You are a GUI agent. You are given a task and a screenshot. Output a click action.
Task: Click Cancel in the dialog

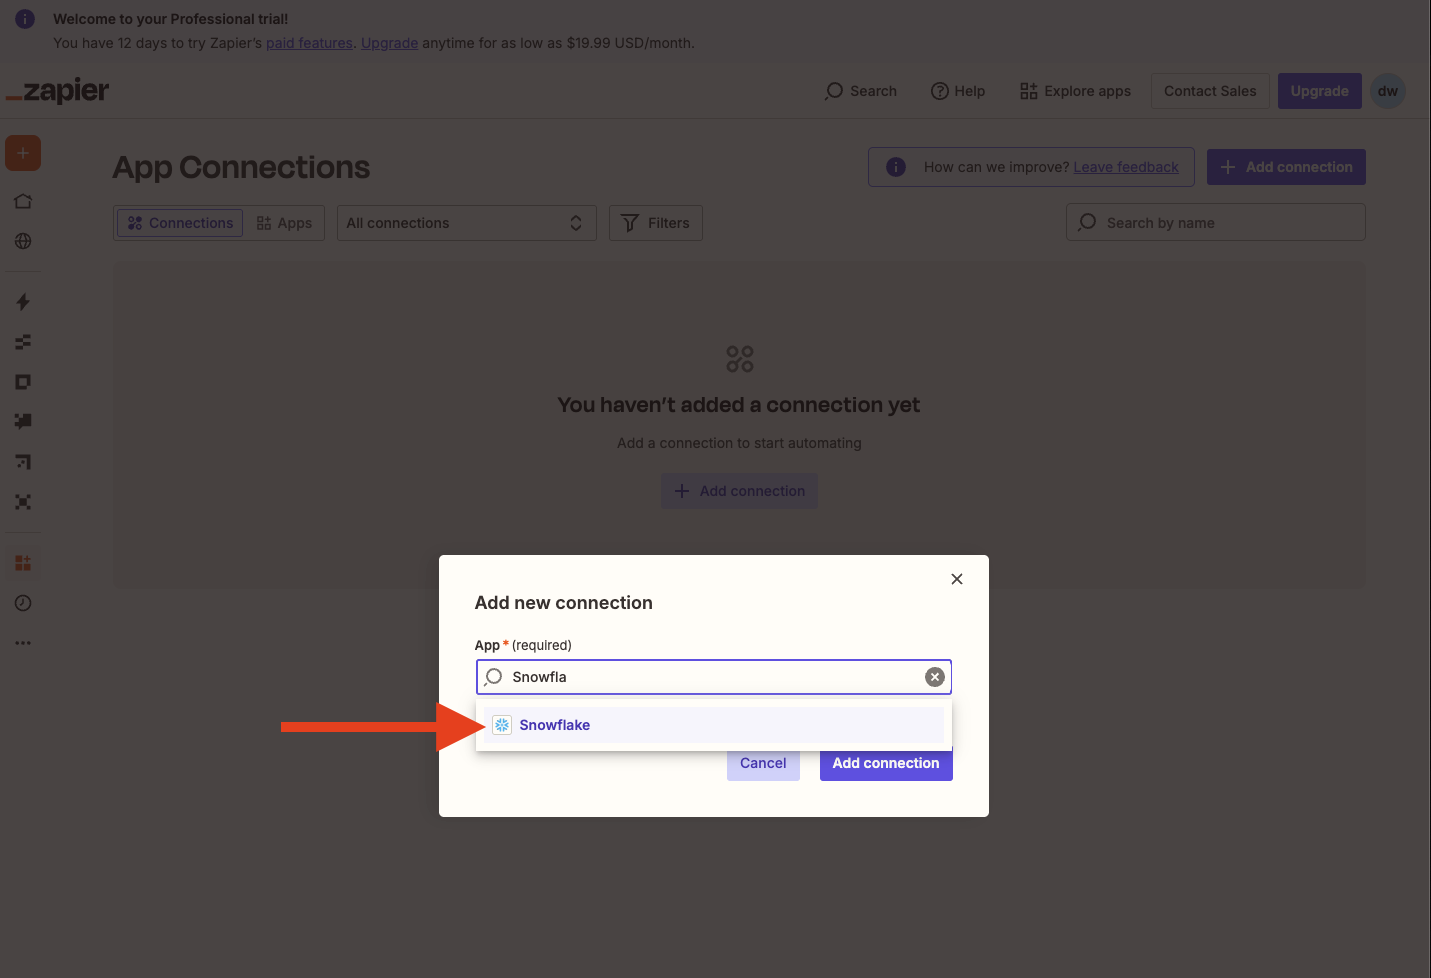click(763, 763)
